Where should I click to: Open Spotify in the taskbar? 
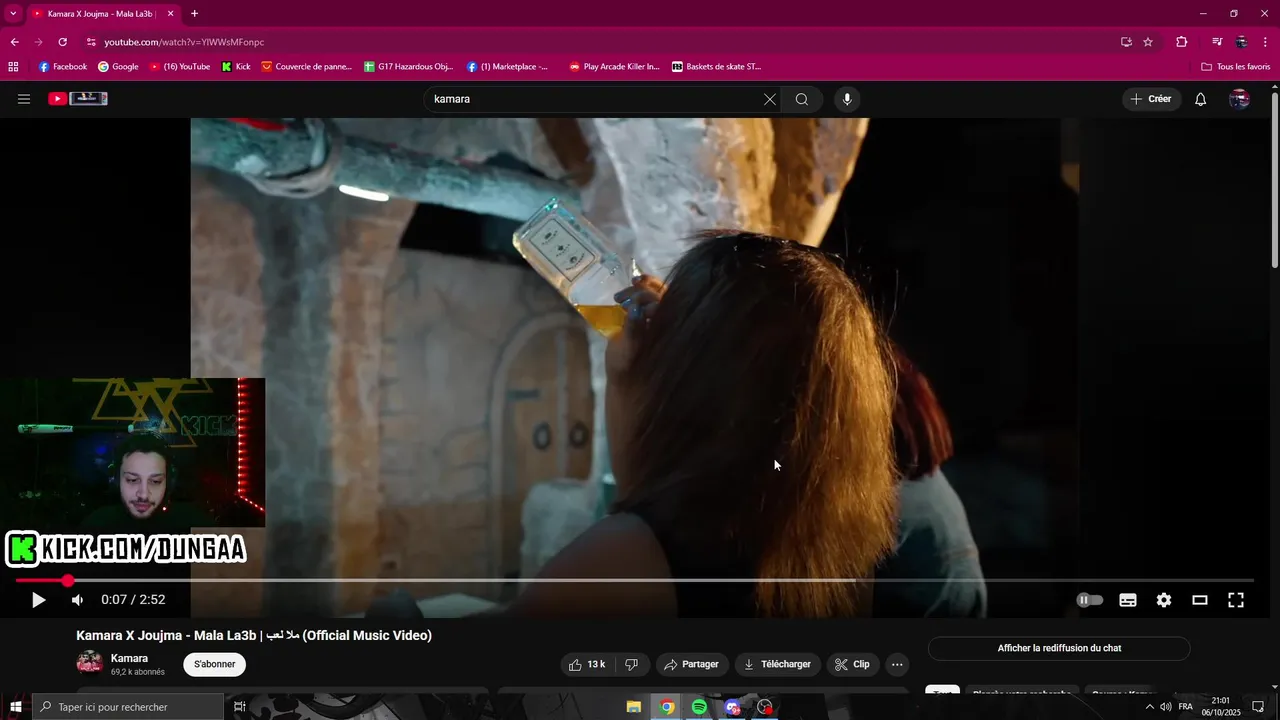tap(699, 707)
